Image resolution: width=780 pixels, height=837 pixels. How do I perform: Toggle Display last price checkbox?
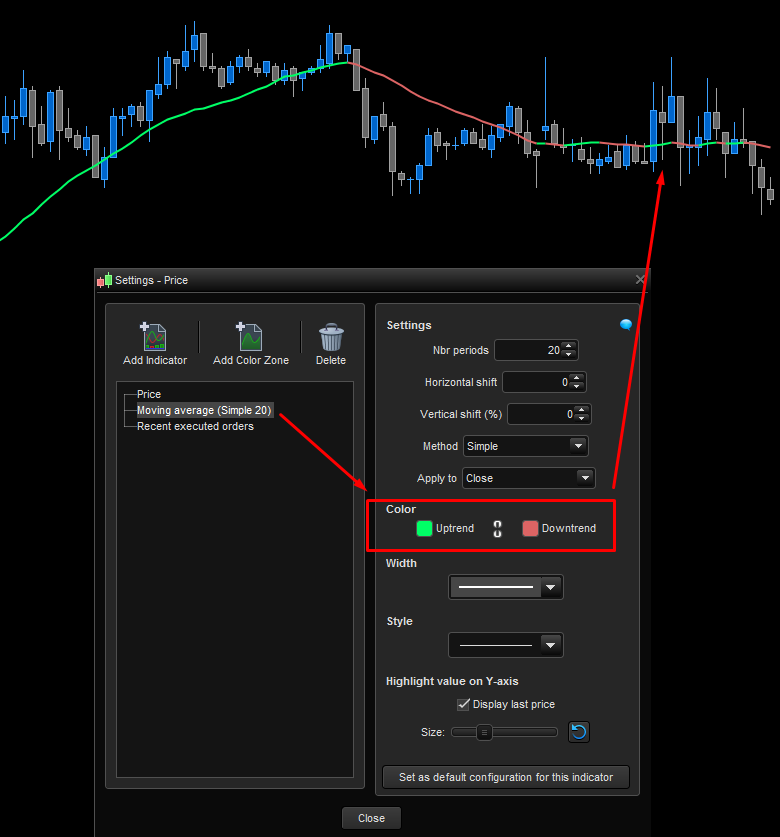(x=463, y=704)
